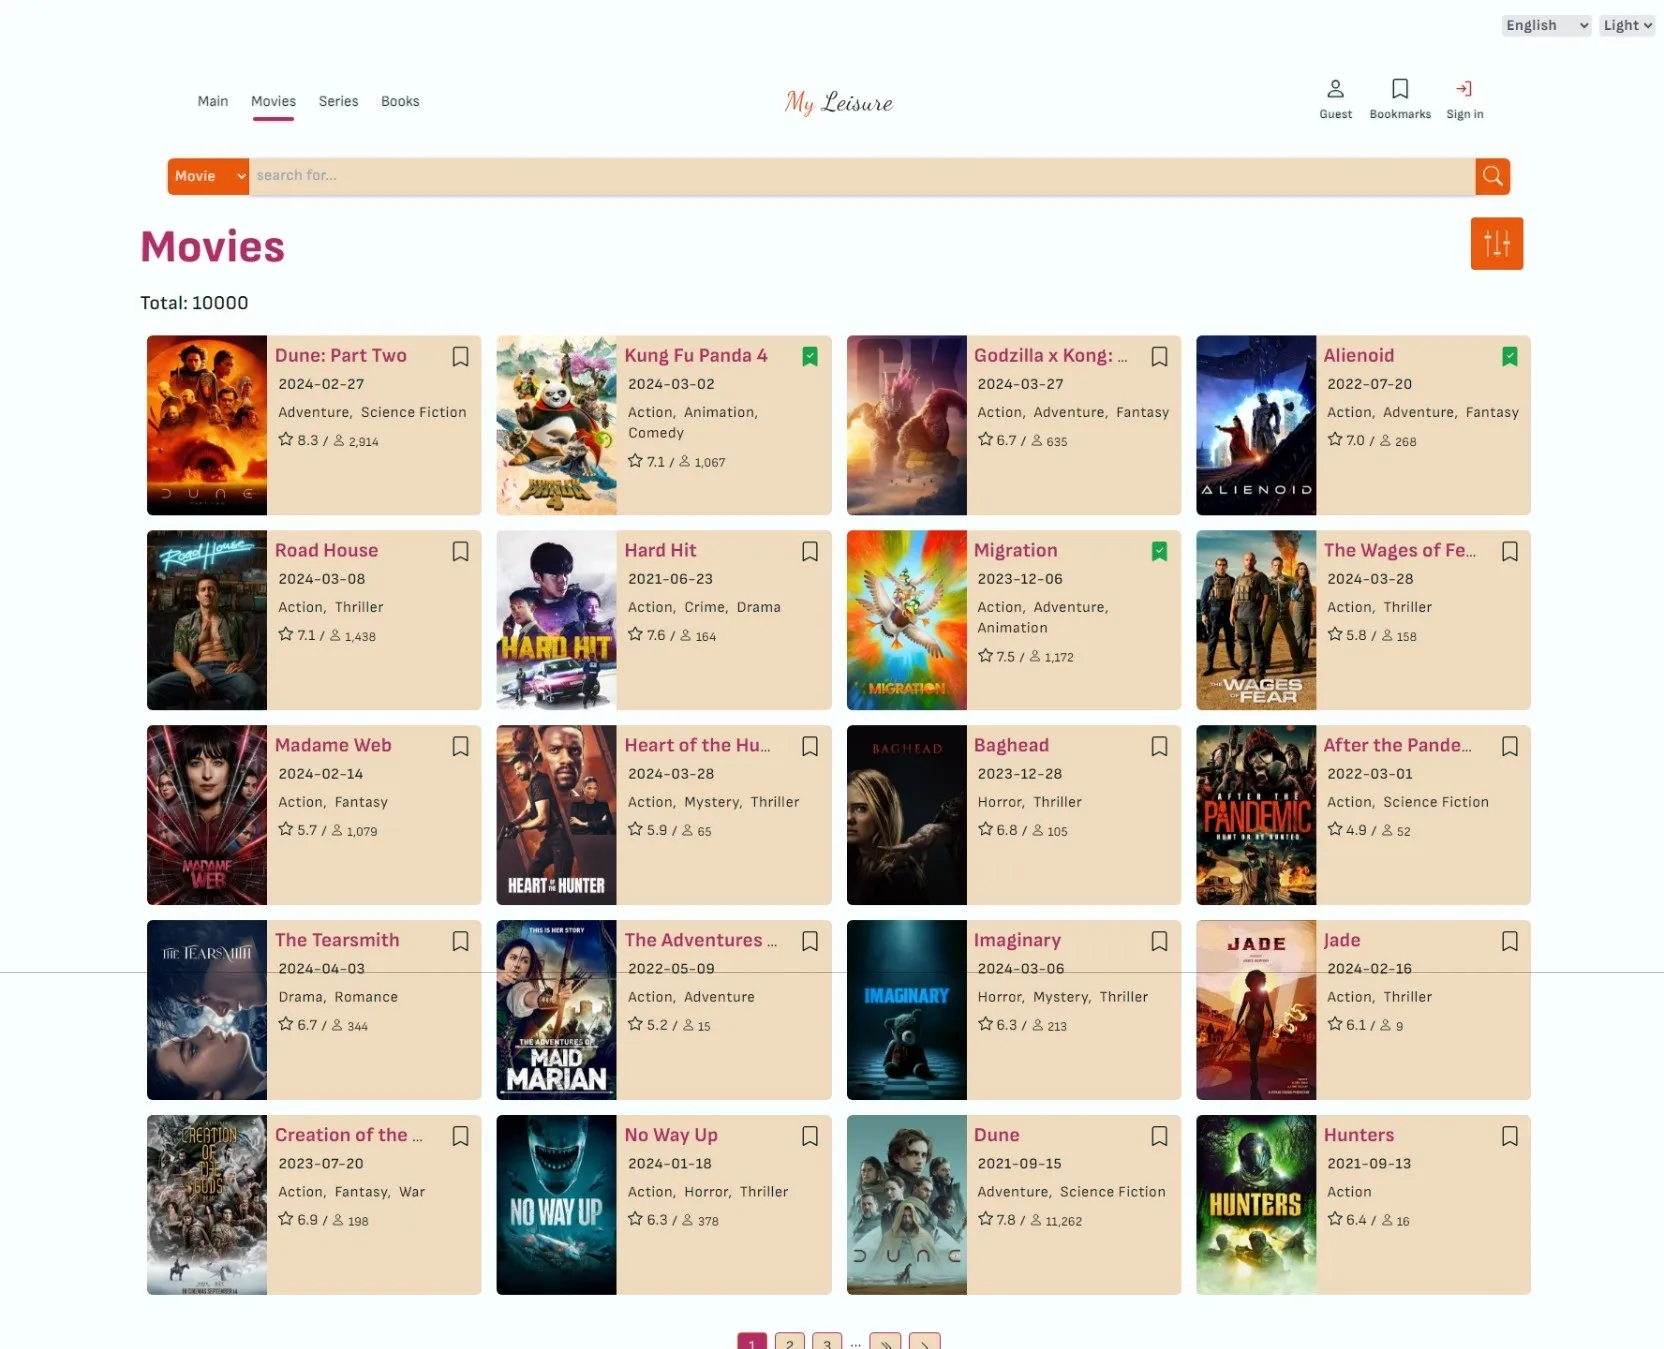The image size is (1664, 1349).
Task: Click the Imaginary poster thumbnail
Action: click(x=906, y=1010)
